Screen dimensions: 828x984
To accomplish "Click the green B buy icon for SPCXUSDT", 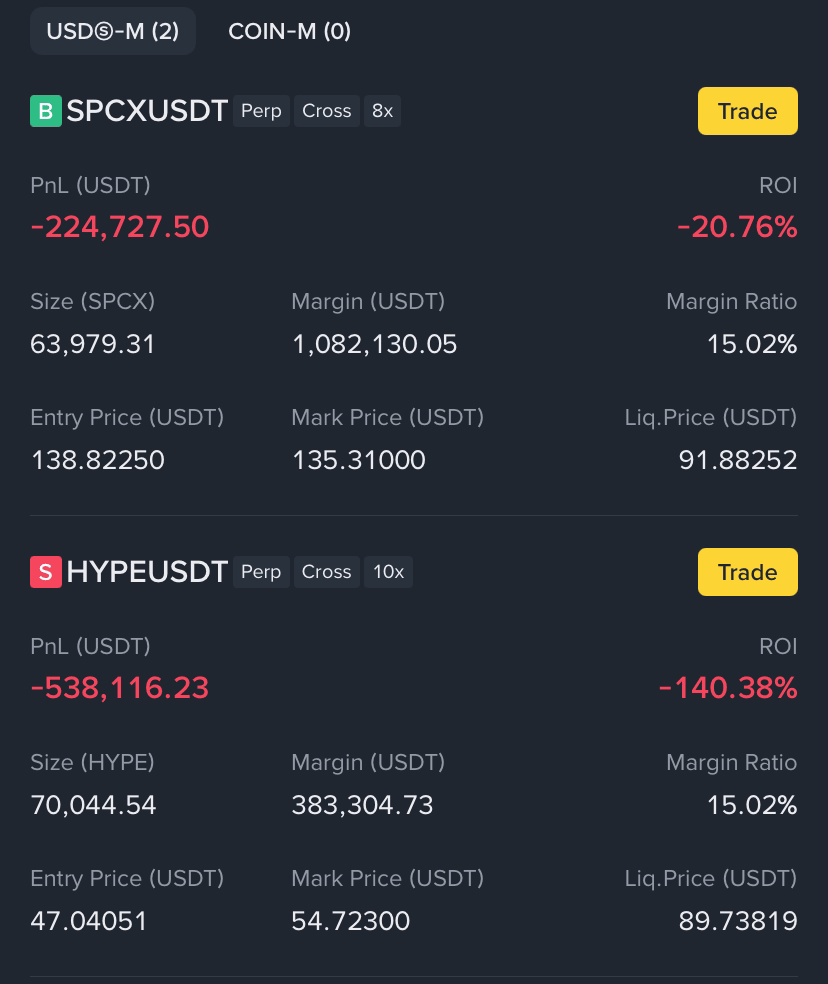I will click(46, 111).
